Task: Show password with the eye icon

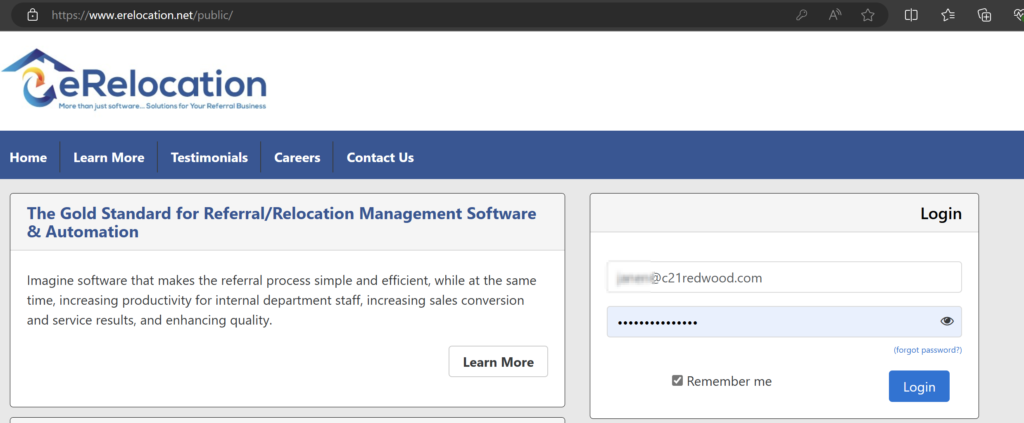Action: point(947,321)
